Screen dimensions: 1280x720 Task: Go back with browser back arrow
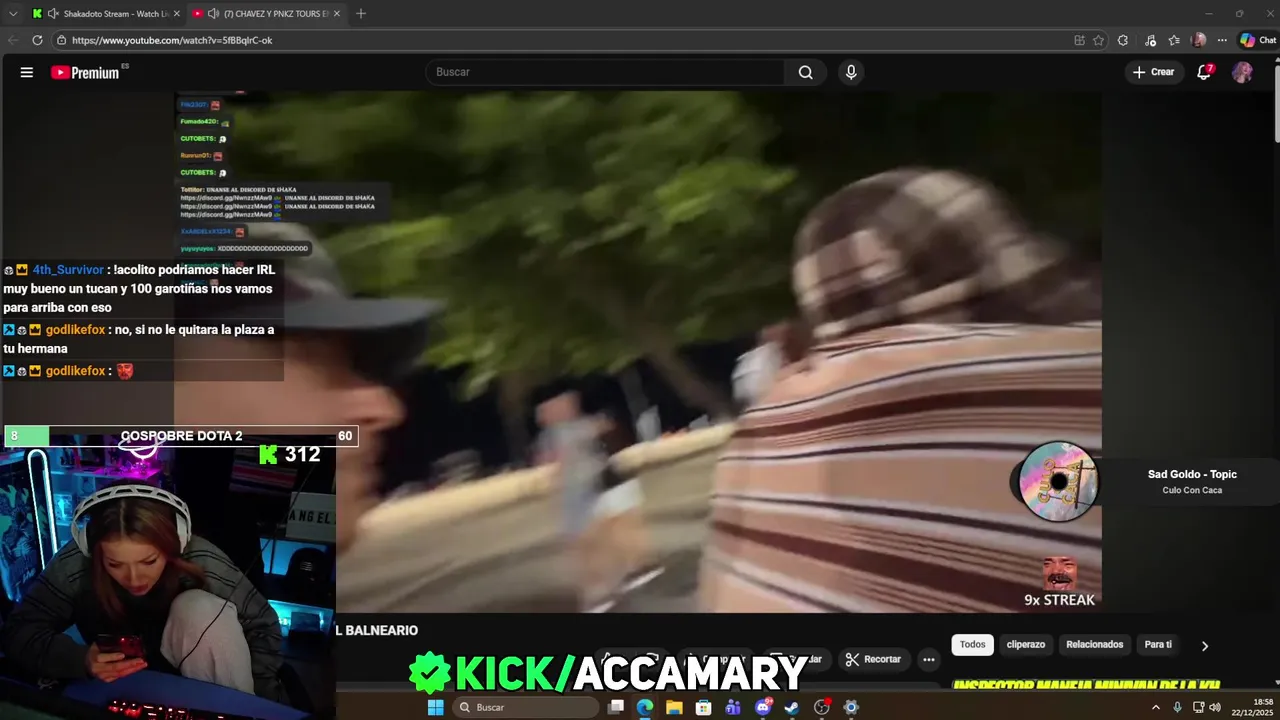tap(13, 40)
